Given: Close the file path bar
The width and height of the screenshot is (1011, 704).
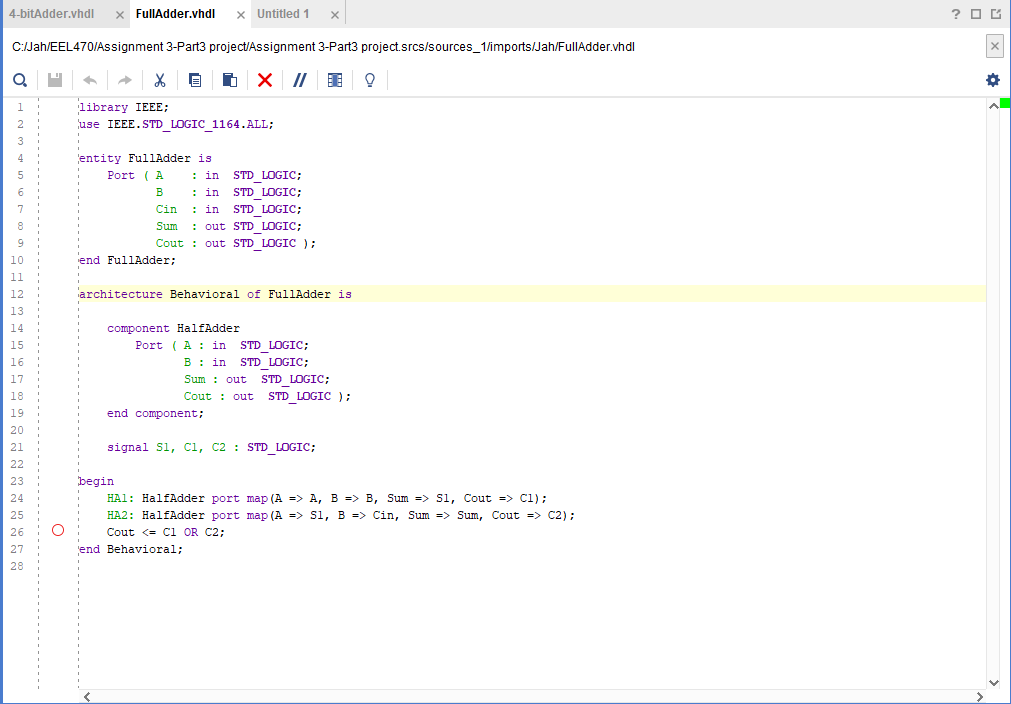Looking at the screenshot, I should click(x=995, y=47).
